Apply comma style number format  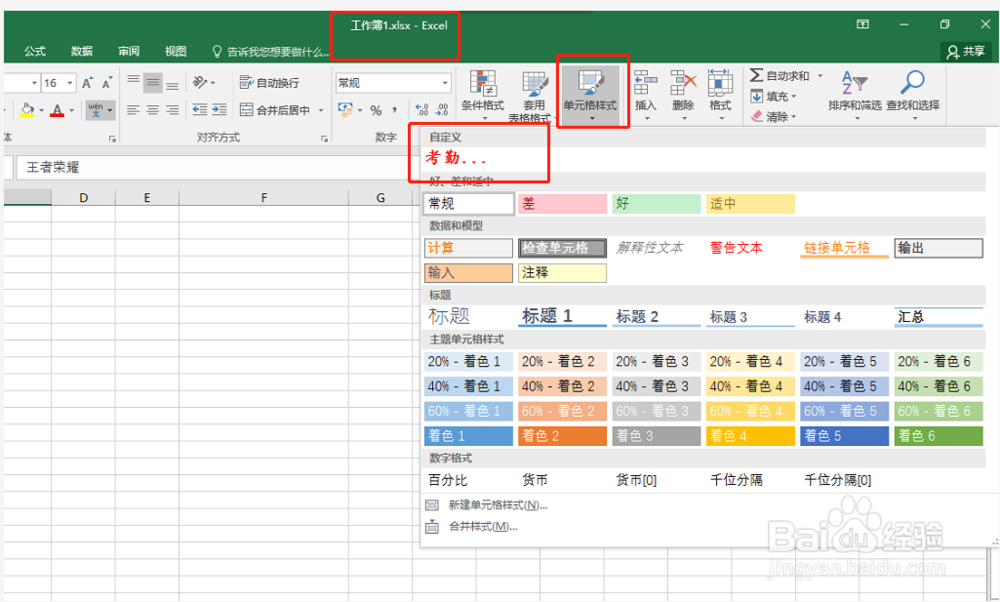click(x=395, y=110)
